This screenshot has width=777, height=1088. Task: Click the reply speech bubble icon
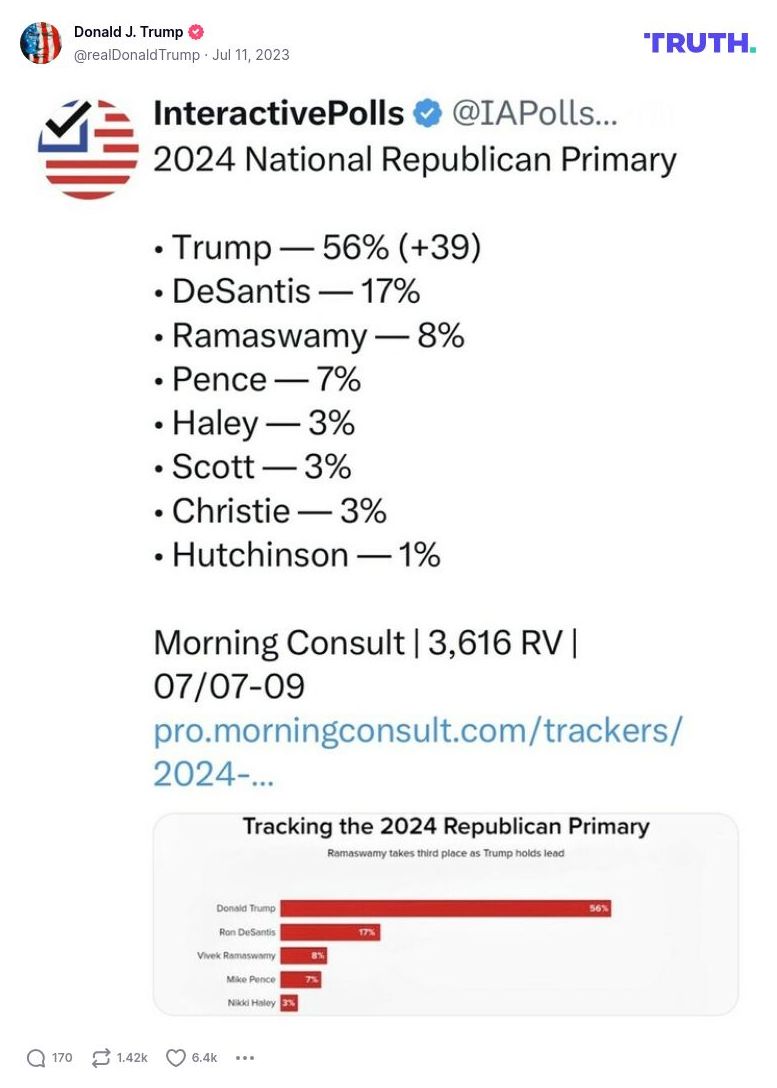(36, 1058)
